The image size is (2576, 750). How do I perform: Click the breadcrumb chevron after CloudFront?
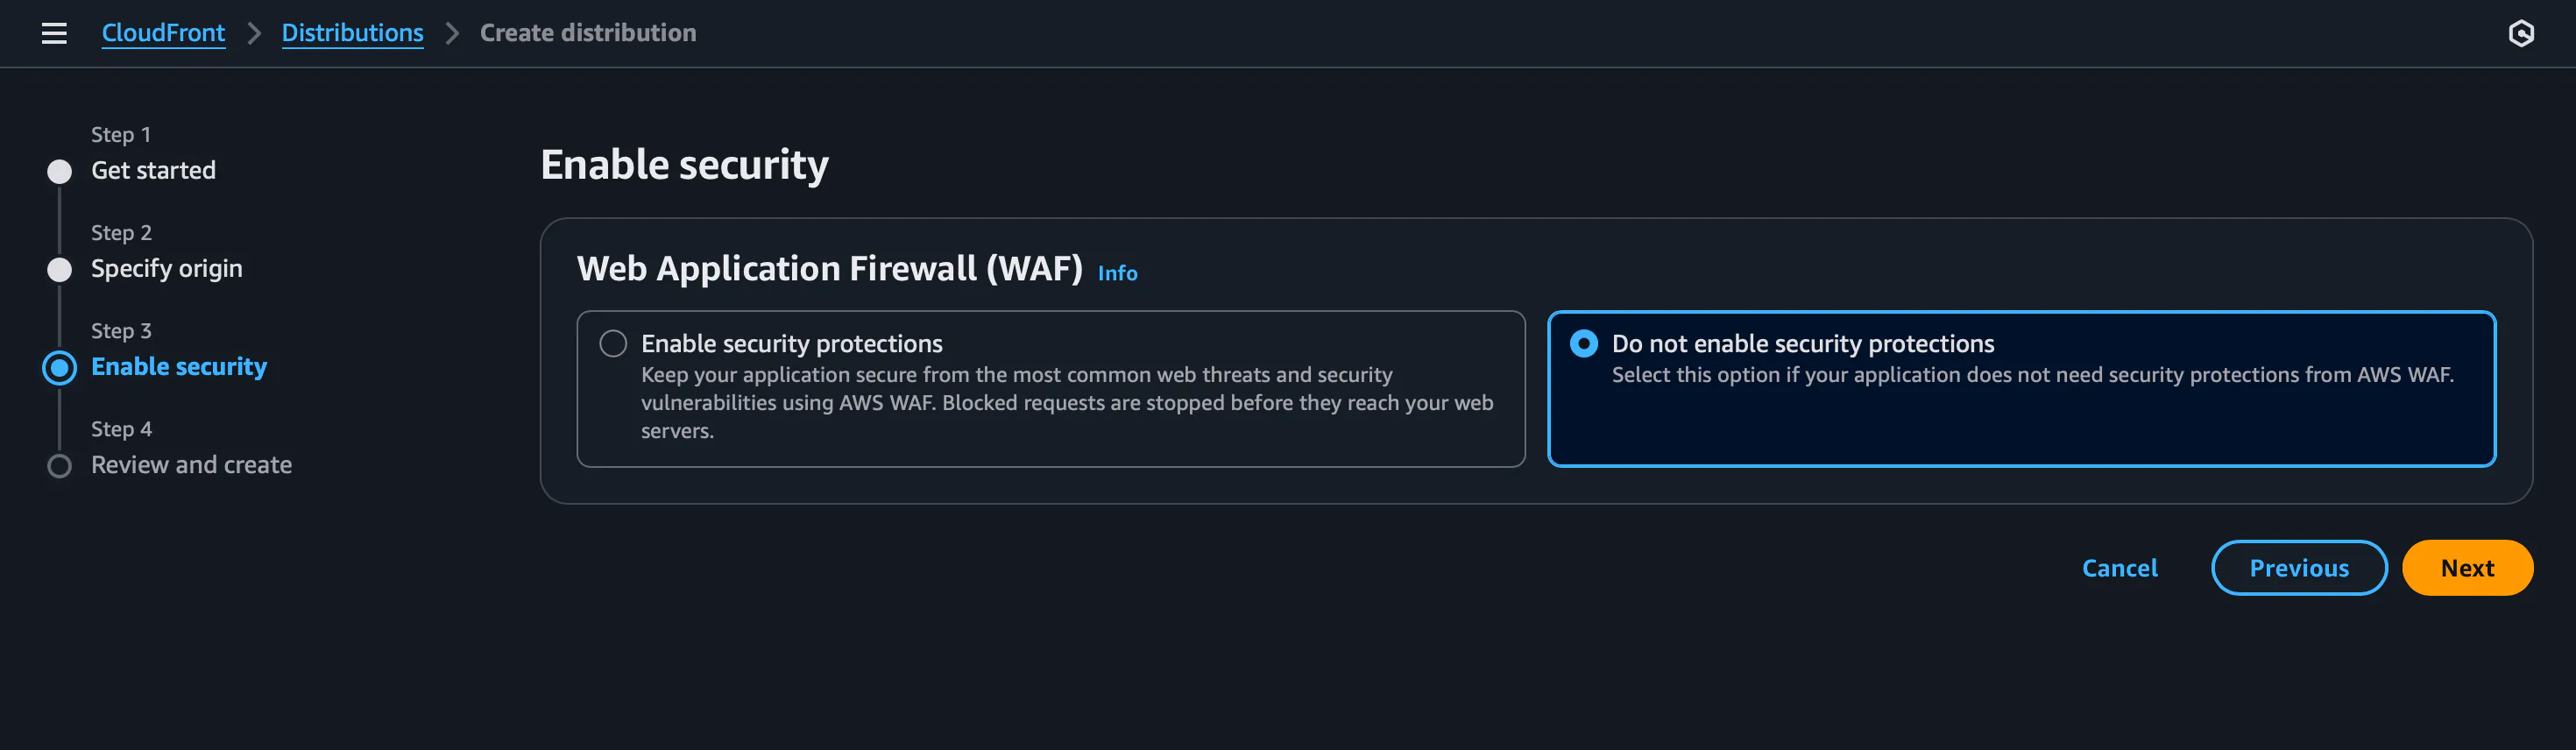click(x=253, y=32)
